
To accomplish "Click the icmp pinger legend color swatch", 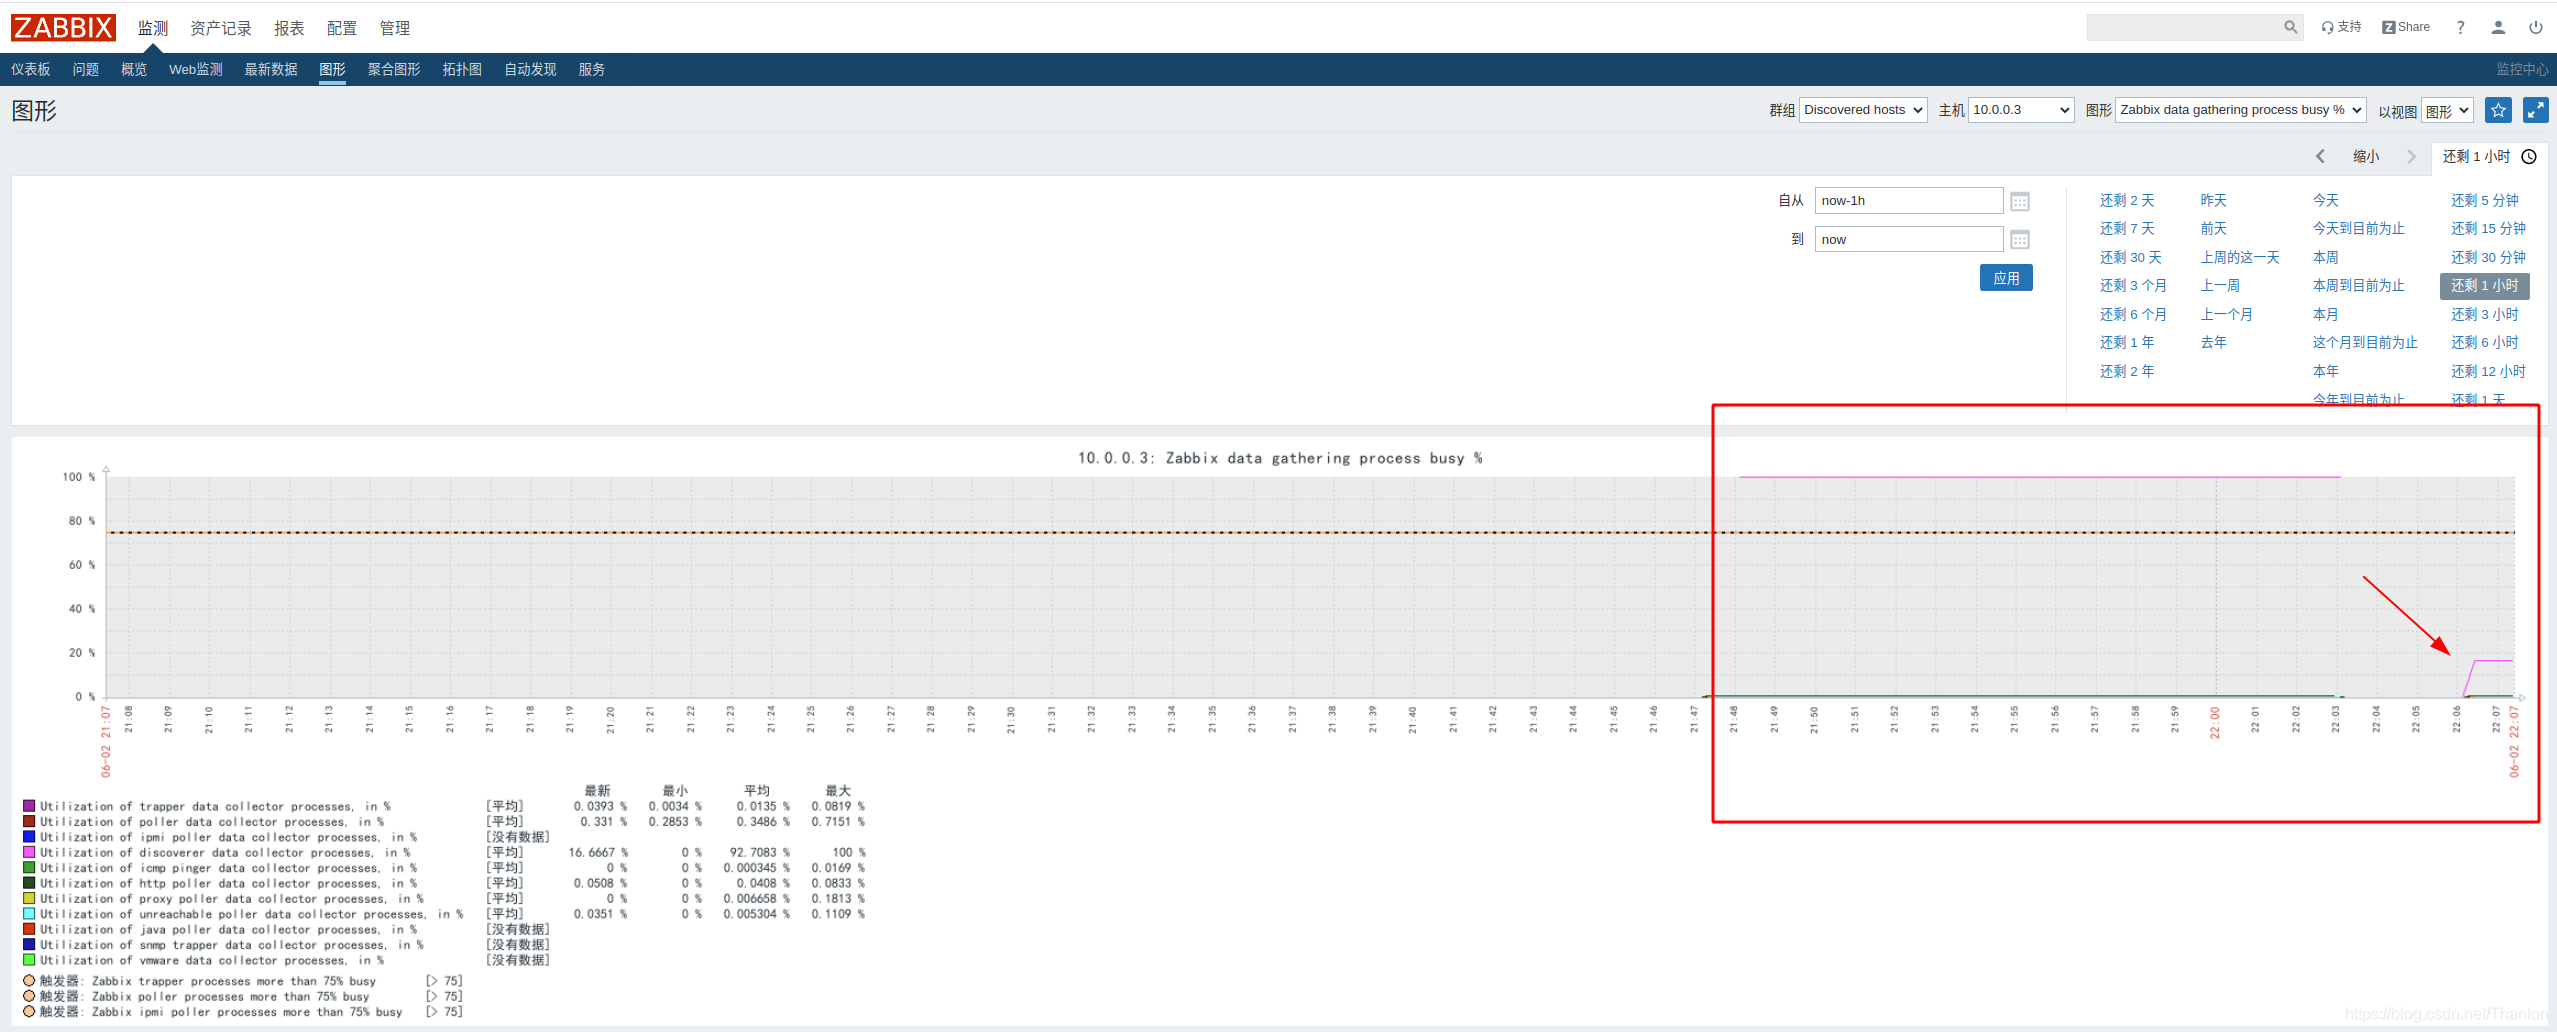I will pyautogui.click(x=29, y=867).
